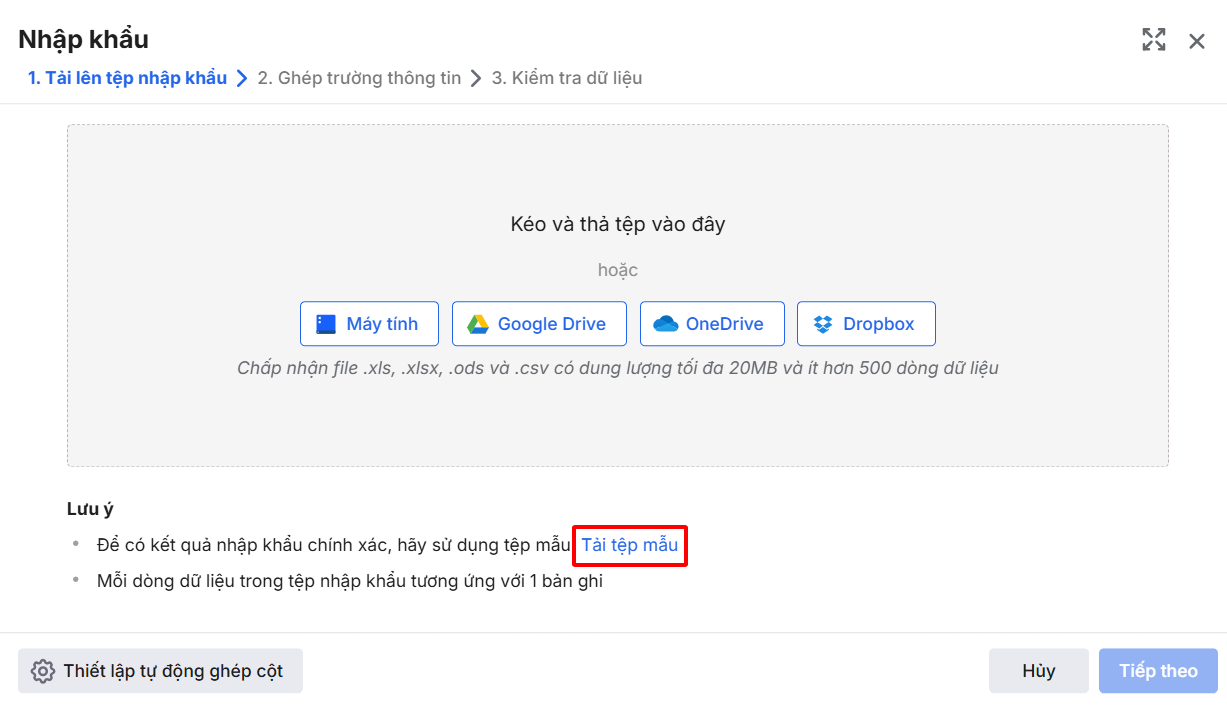Click the chevron before step 3
1227x722 pixels.
pos(476,78)
